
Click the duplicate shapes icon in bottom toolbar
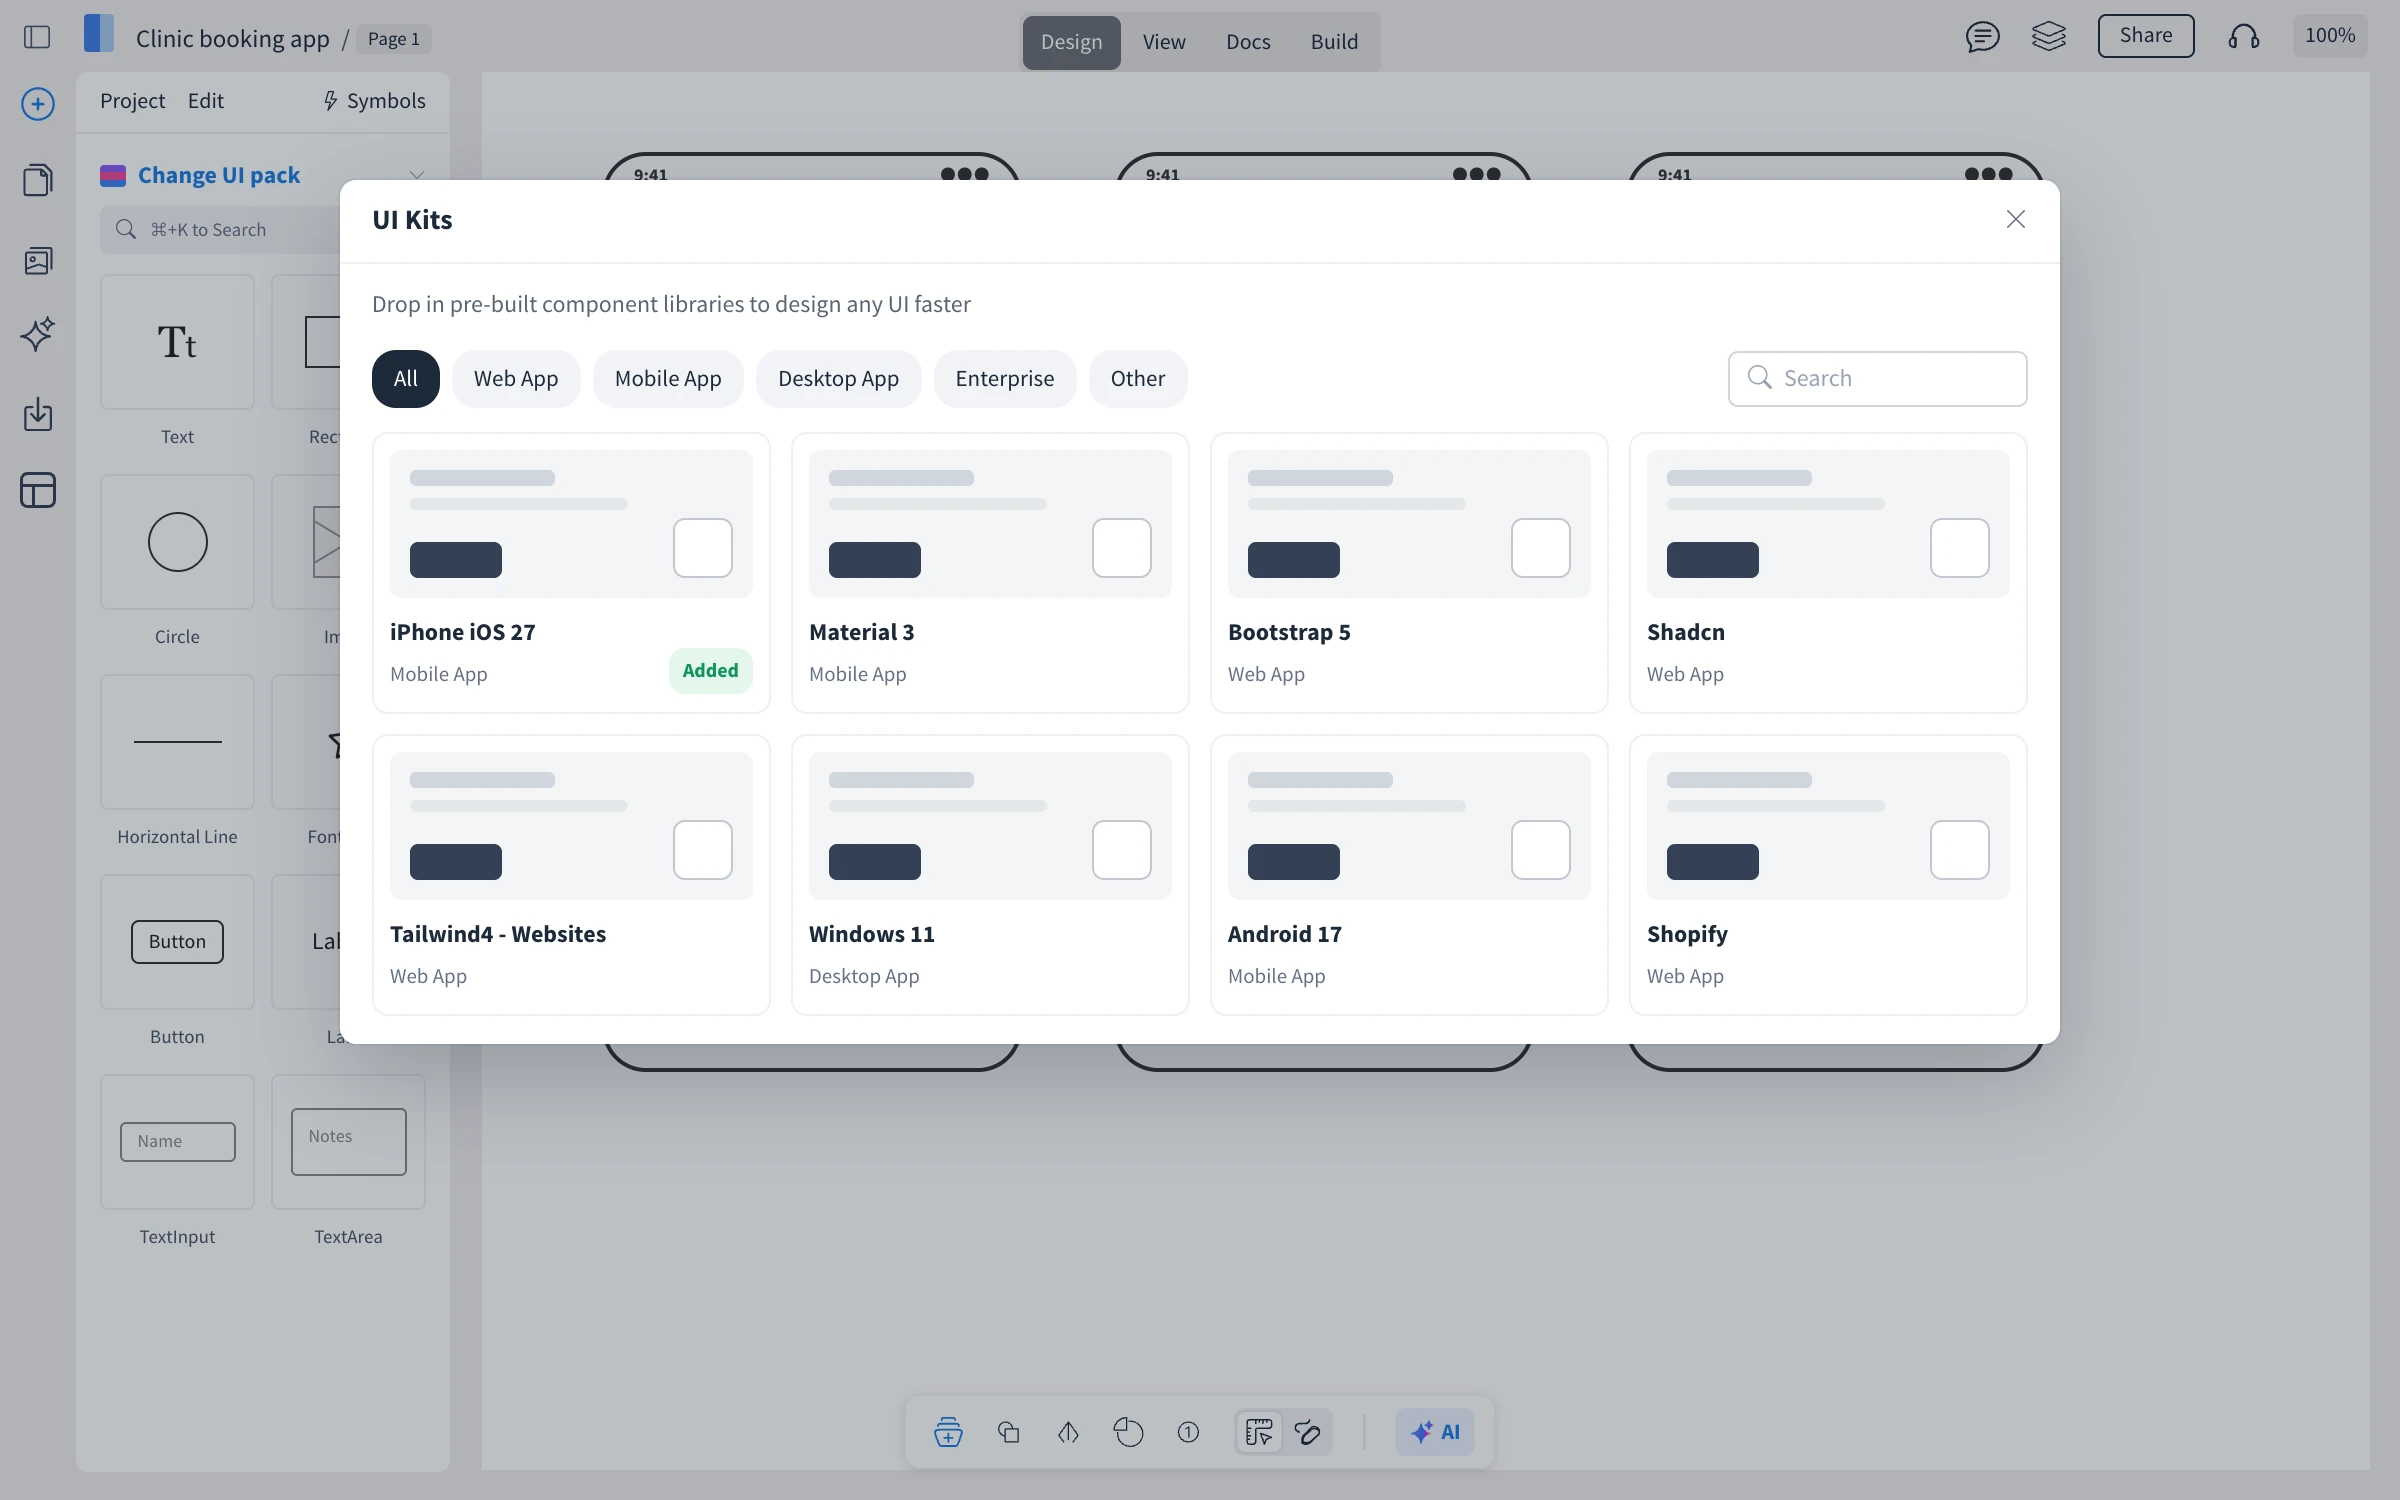pos(1009,1432)
